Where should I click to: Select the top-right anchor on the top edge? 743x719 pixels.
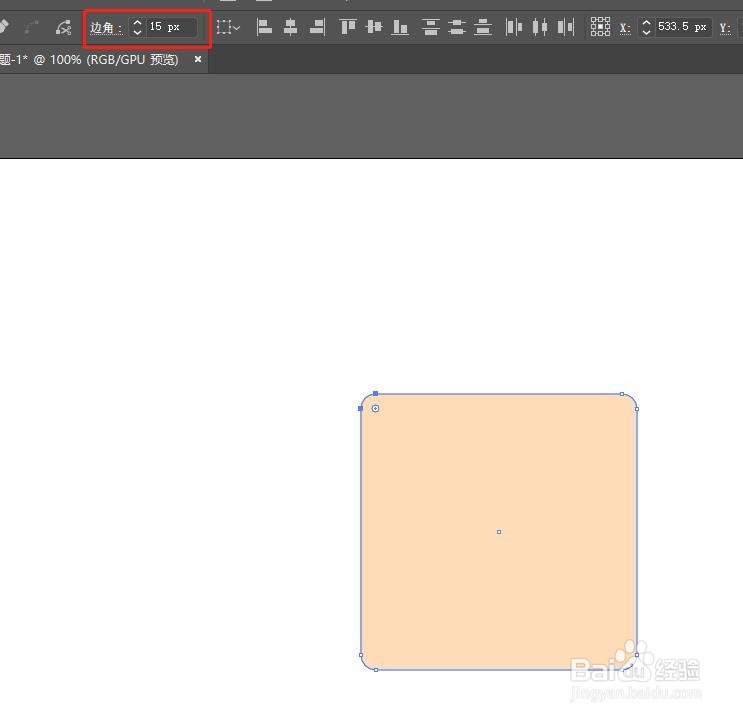(622, 394)
